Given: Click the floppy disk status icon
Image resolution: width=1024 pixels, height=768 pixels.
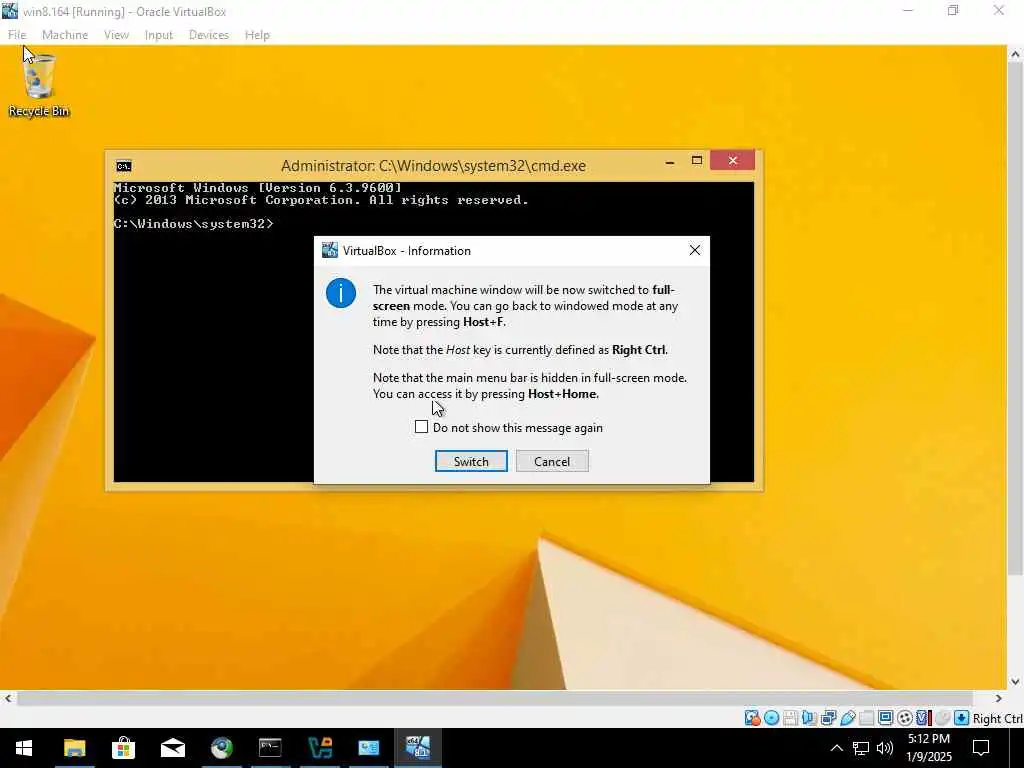Looking at the screenshot, I should (790, 718).
